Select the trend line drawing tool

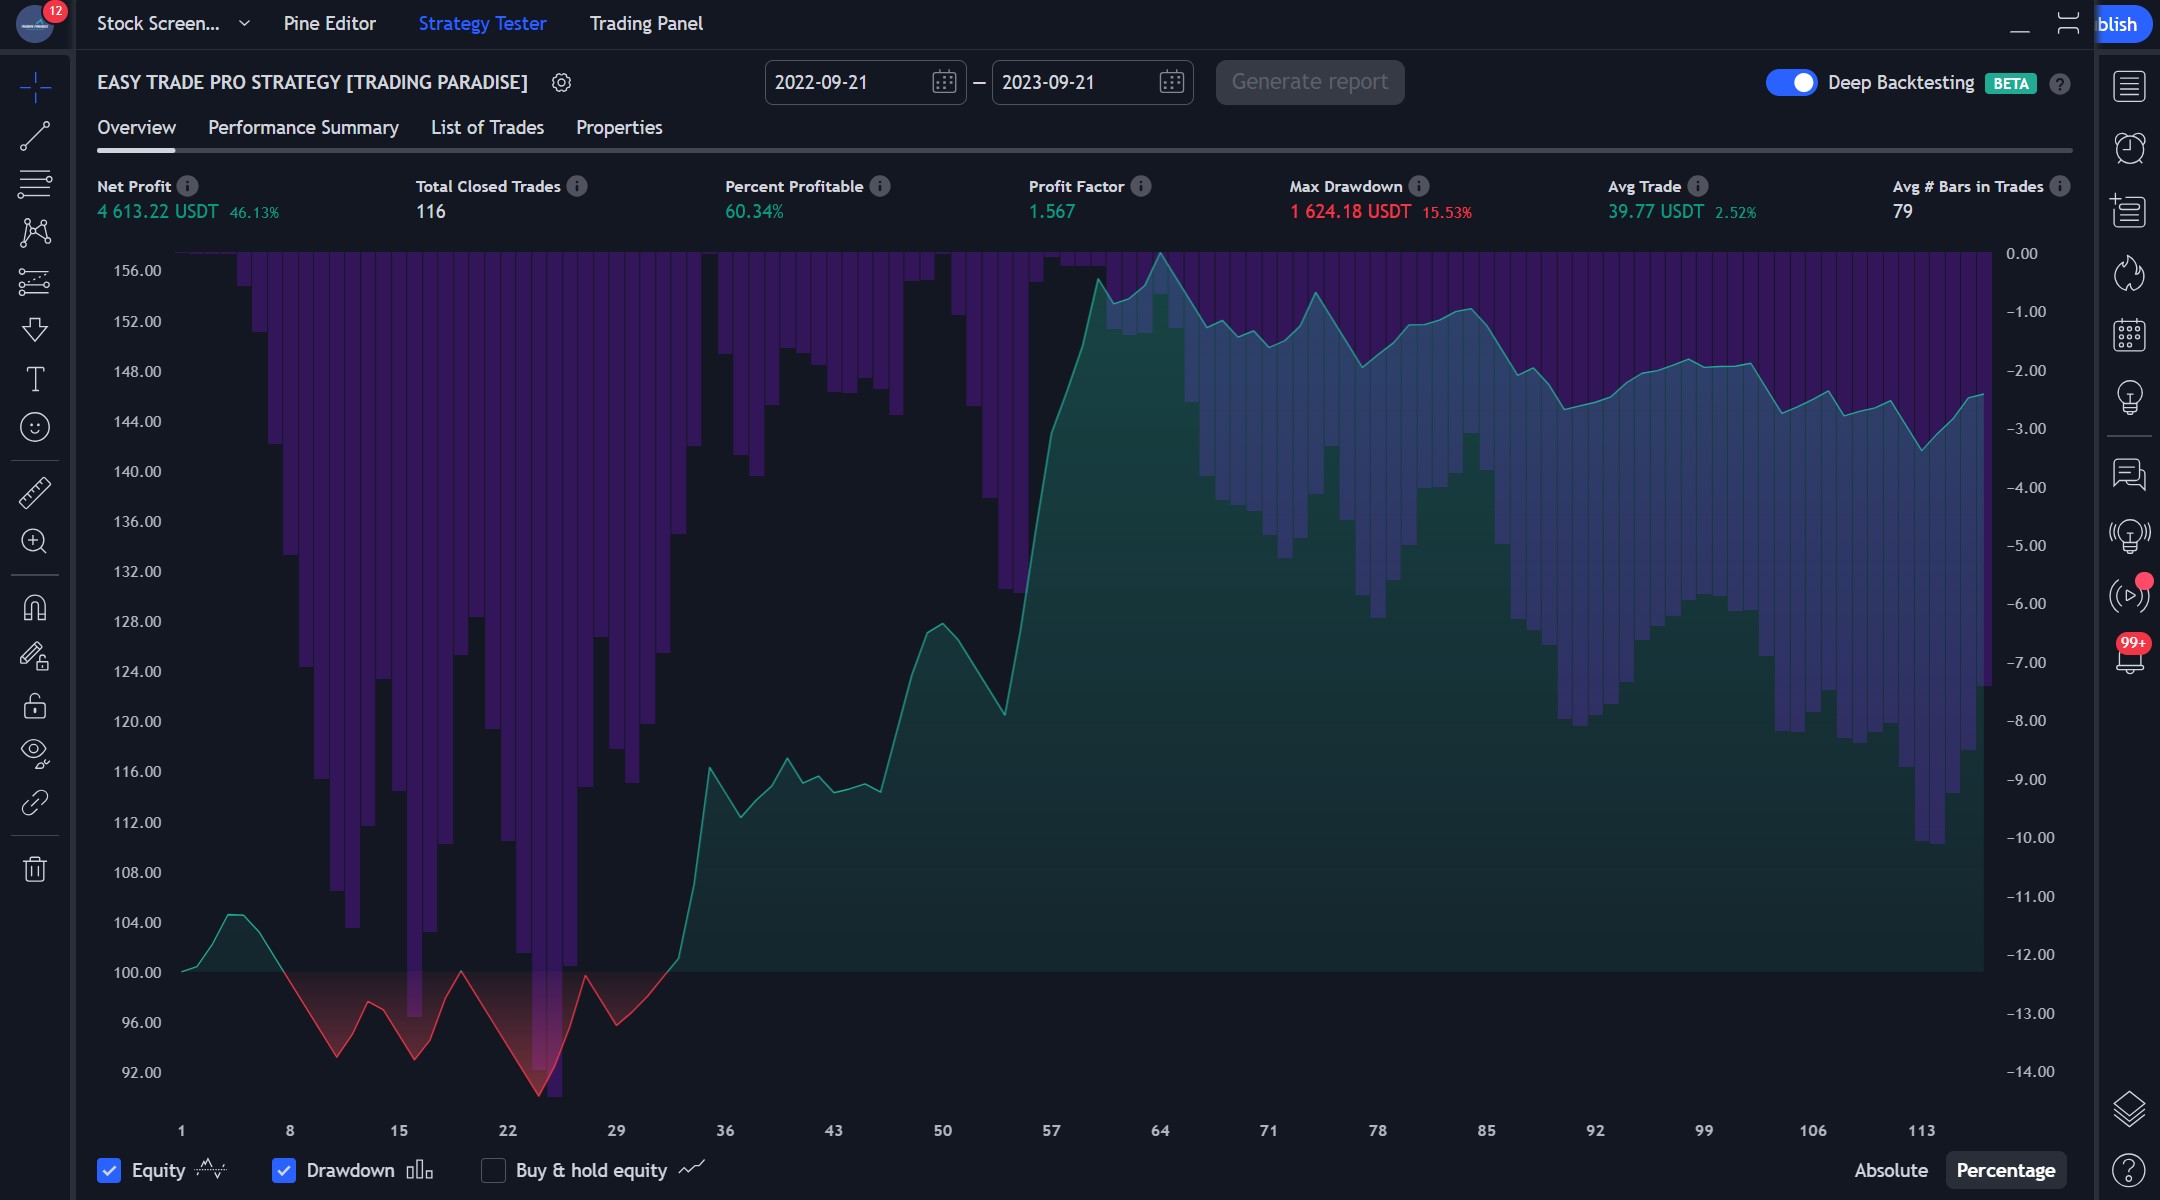35,136
